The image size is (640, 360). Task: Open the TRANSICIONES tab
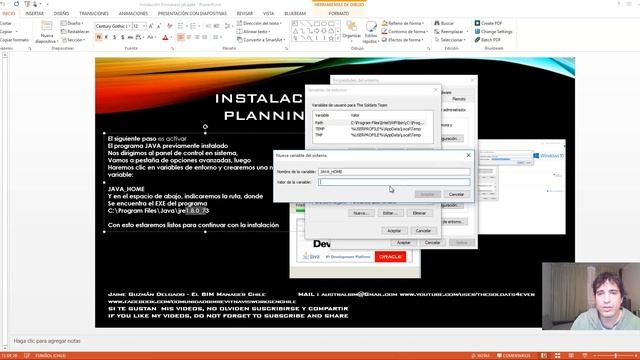[x=94, y=13]
